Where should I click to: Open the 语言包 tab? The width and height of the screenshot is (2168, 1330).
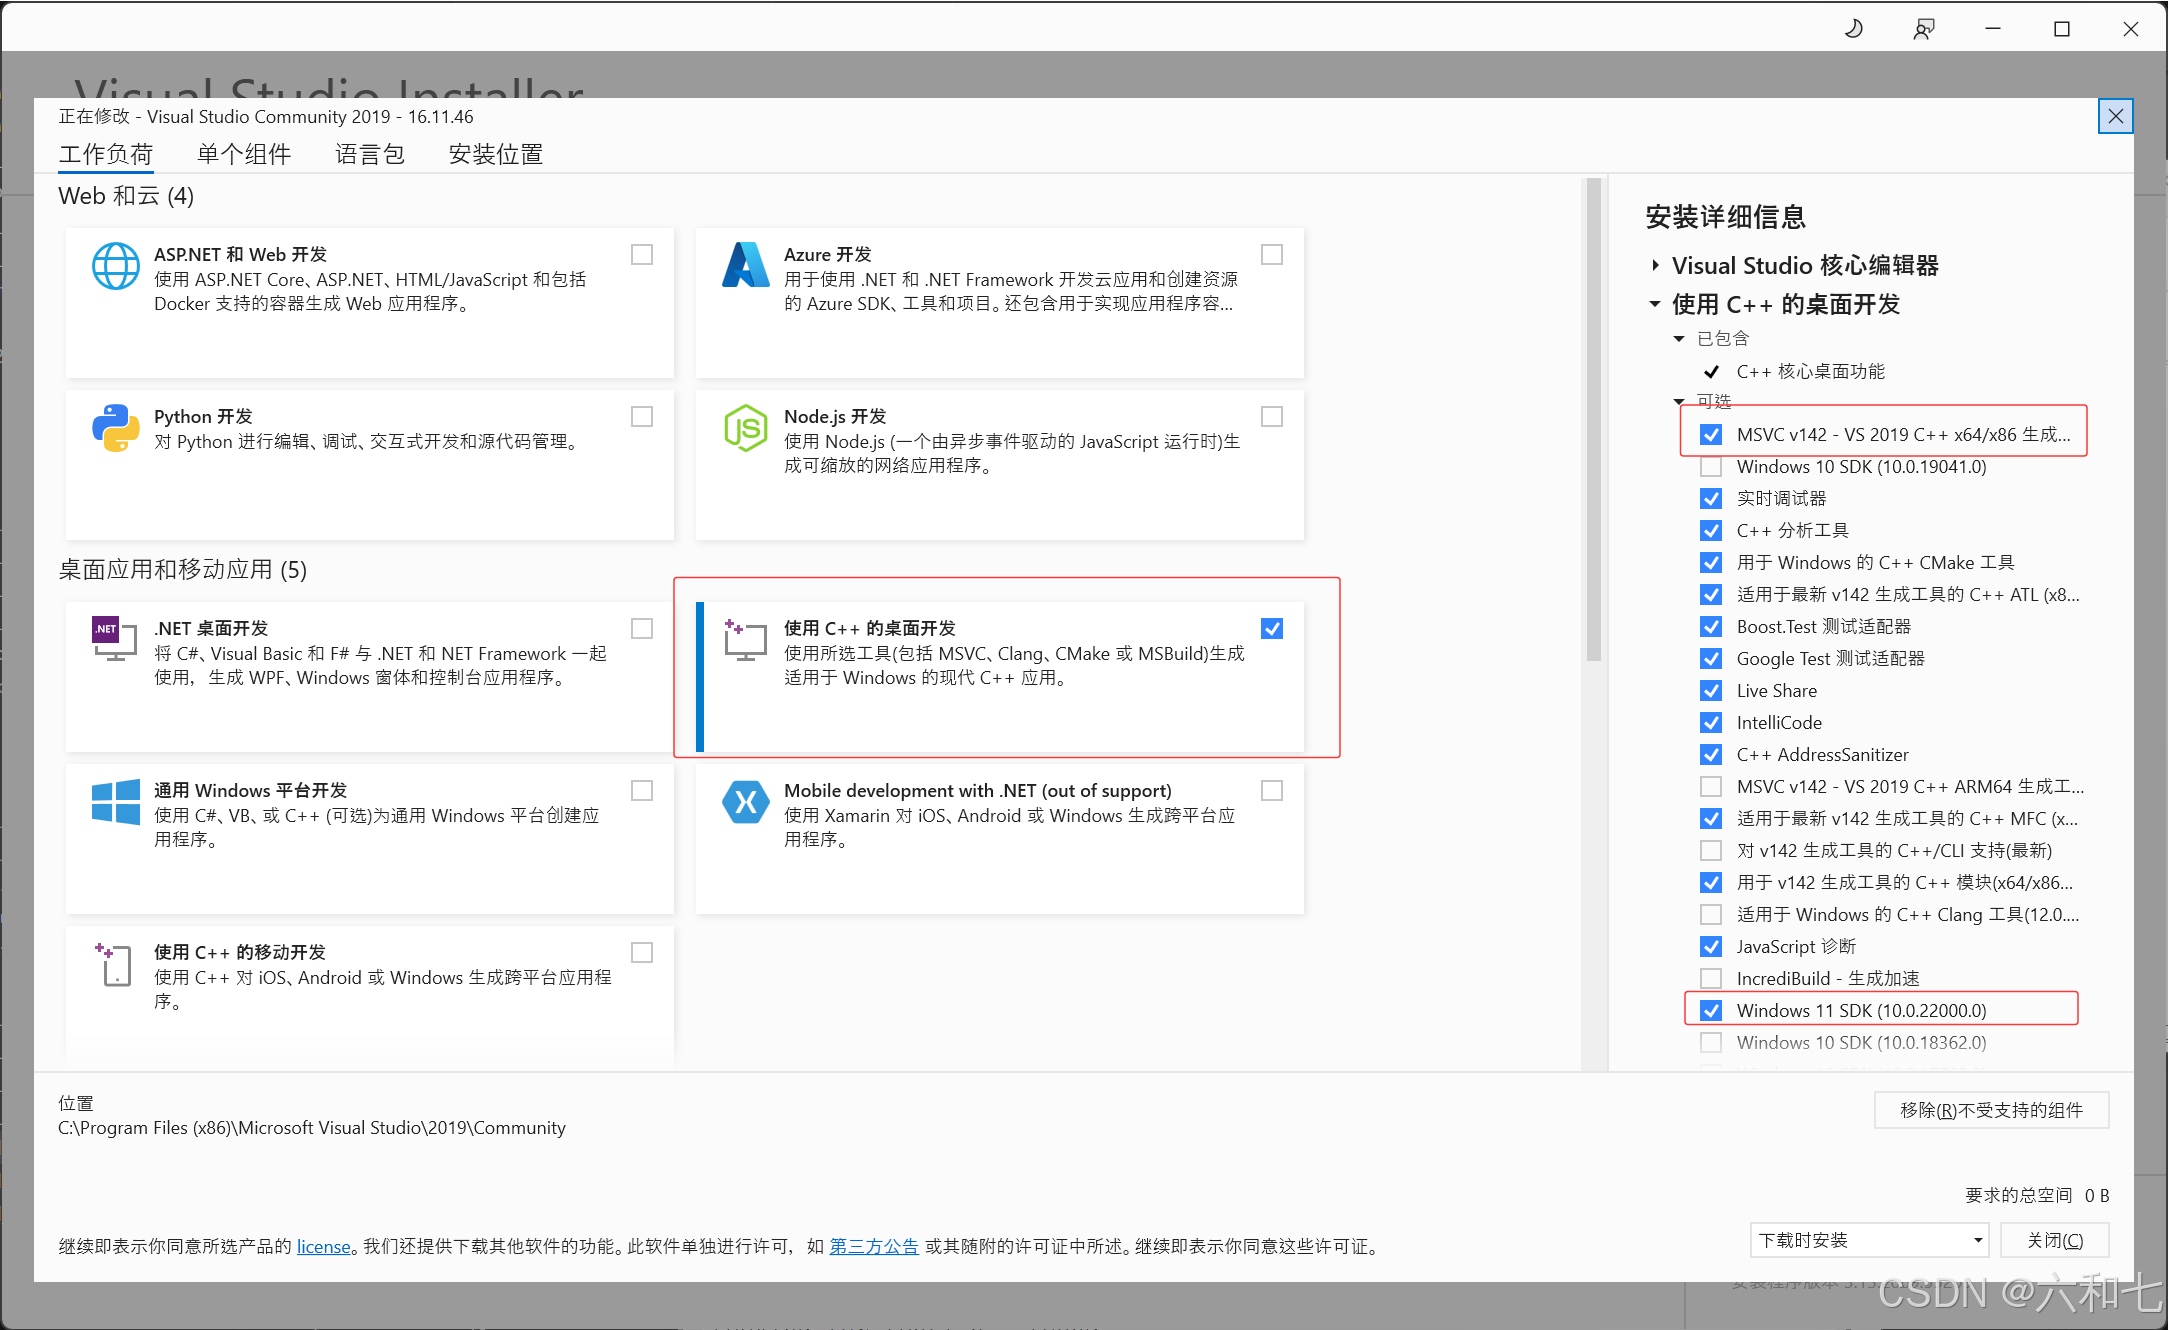[x=369, y=154]
